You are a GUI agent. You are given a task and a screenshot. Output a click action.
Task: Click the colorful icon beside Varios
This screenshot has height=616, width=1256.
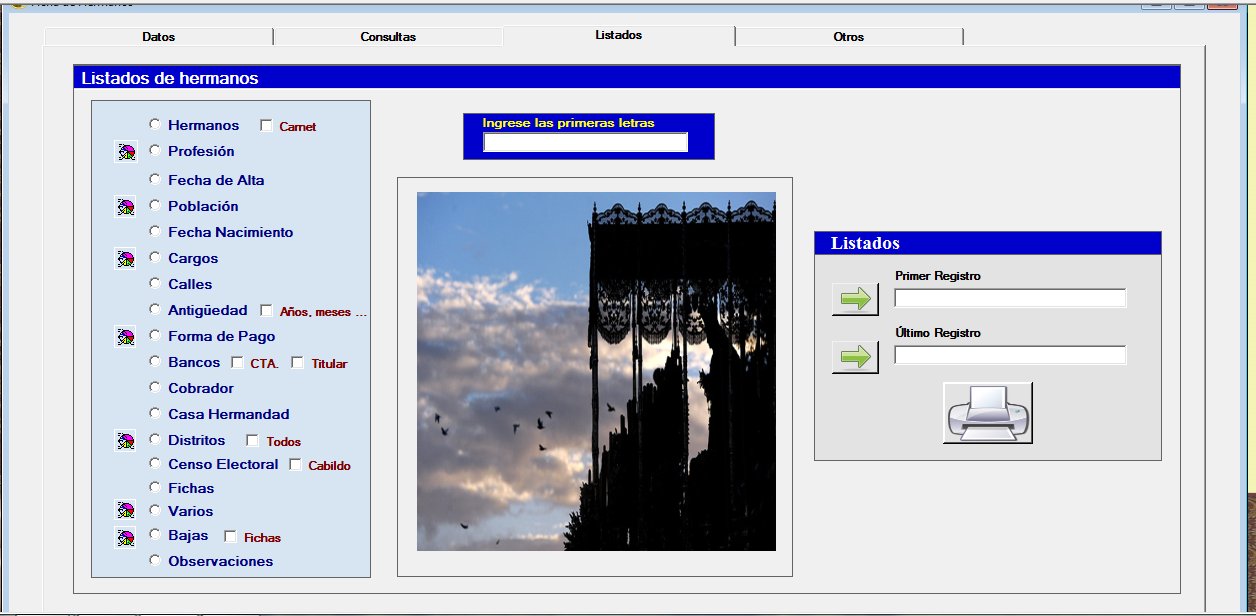(125, 511)
